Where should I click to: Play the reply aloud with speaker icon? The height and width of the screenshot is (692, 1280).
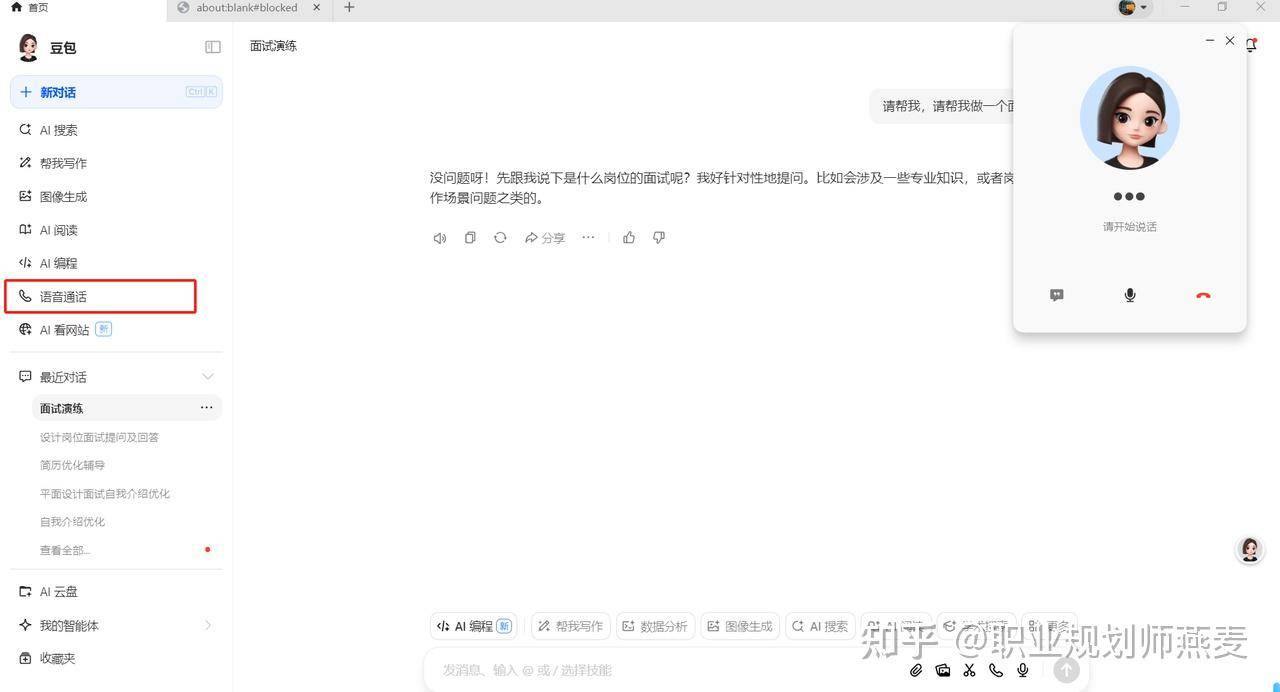point(439,238)
